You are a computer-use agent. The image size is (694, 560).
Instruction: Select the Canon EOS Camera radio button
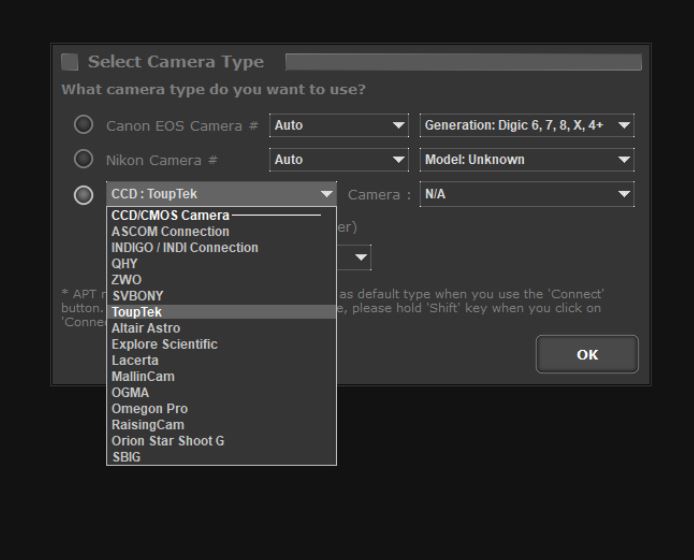tap(83, 125)
